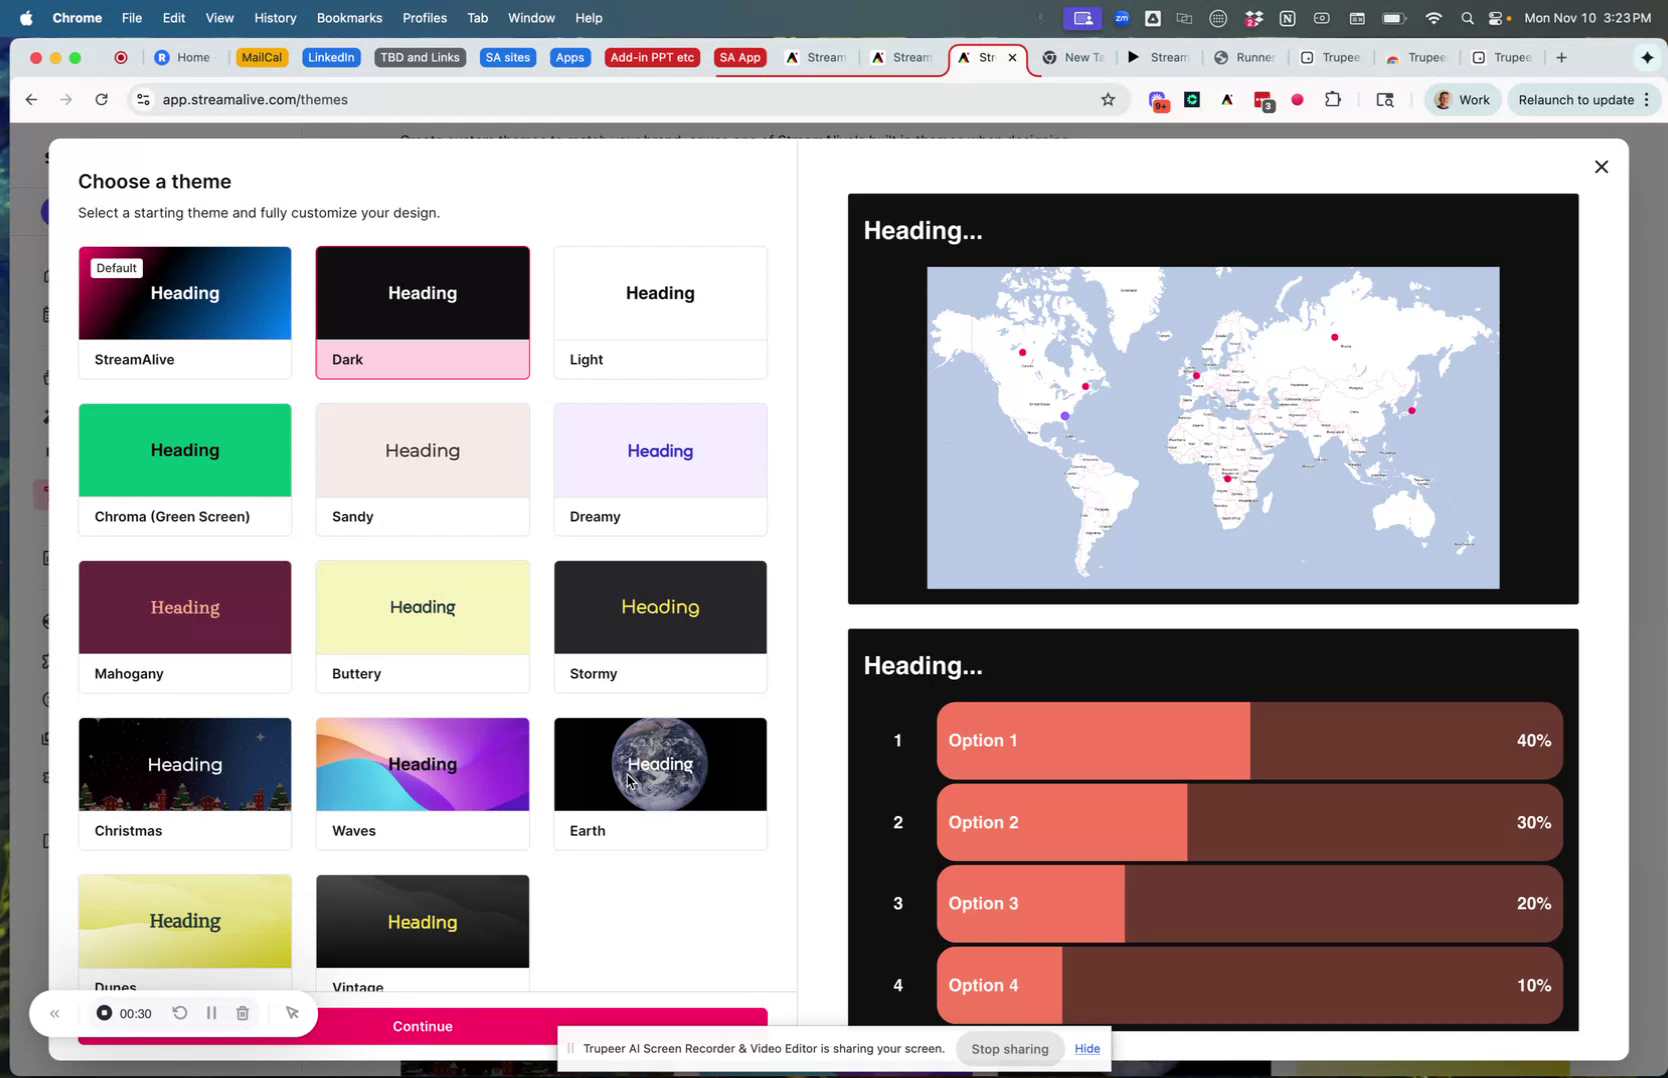1668x1078 pixels.
Task: Stop the screen recording
Action: click(x=104, y=1013)
